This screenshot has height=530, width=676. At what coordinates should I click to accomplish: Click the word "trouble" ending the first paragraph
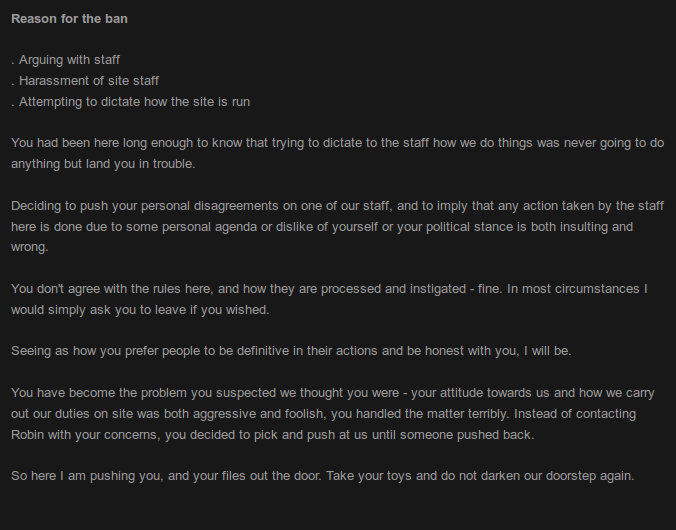pos(167,164)
